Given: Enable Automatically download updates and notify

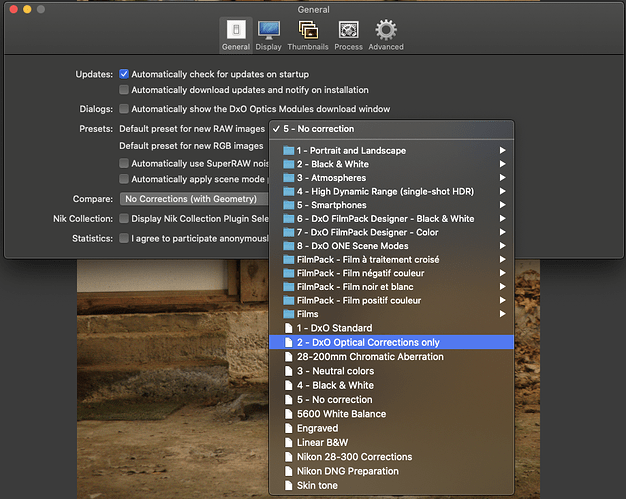Looking at the screenshot, I should coord(124,90).
